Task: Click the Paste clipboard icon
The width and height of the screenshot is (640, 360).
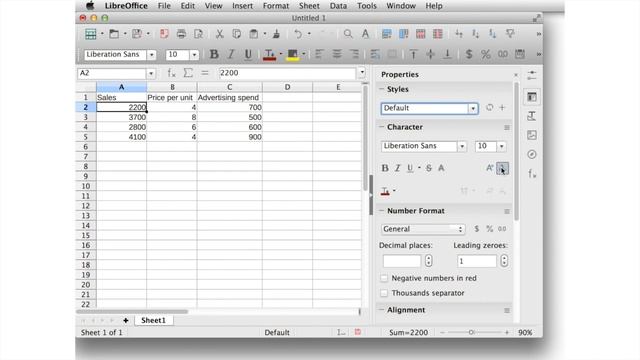Action: tap(253, 34)
